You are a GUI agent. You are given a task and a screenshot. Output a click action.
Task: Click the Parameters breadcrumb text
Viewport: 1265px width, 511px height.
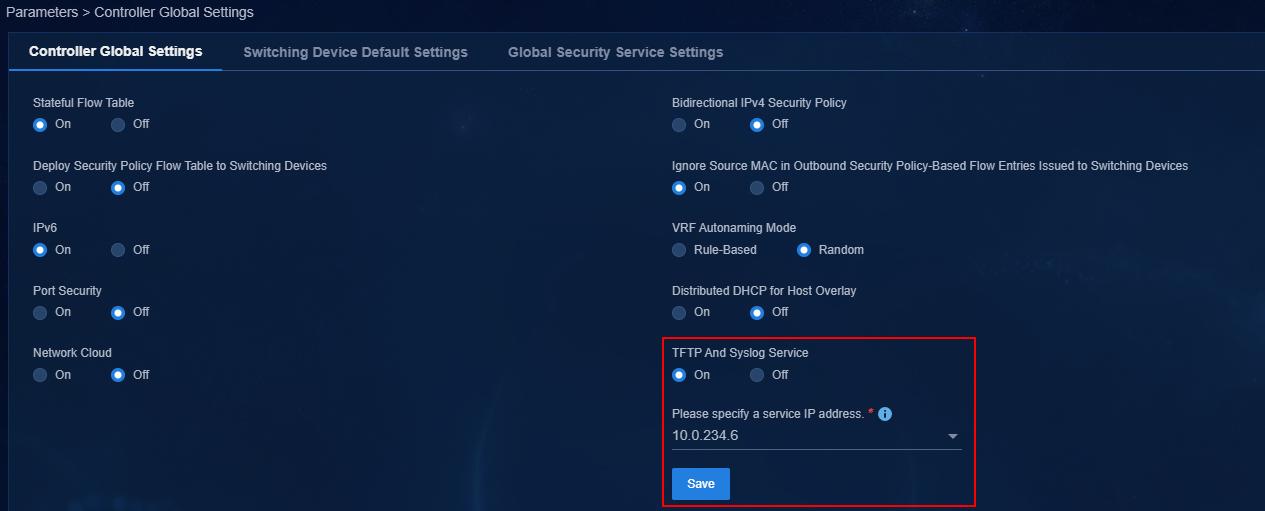click(42, 13)
